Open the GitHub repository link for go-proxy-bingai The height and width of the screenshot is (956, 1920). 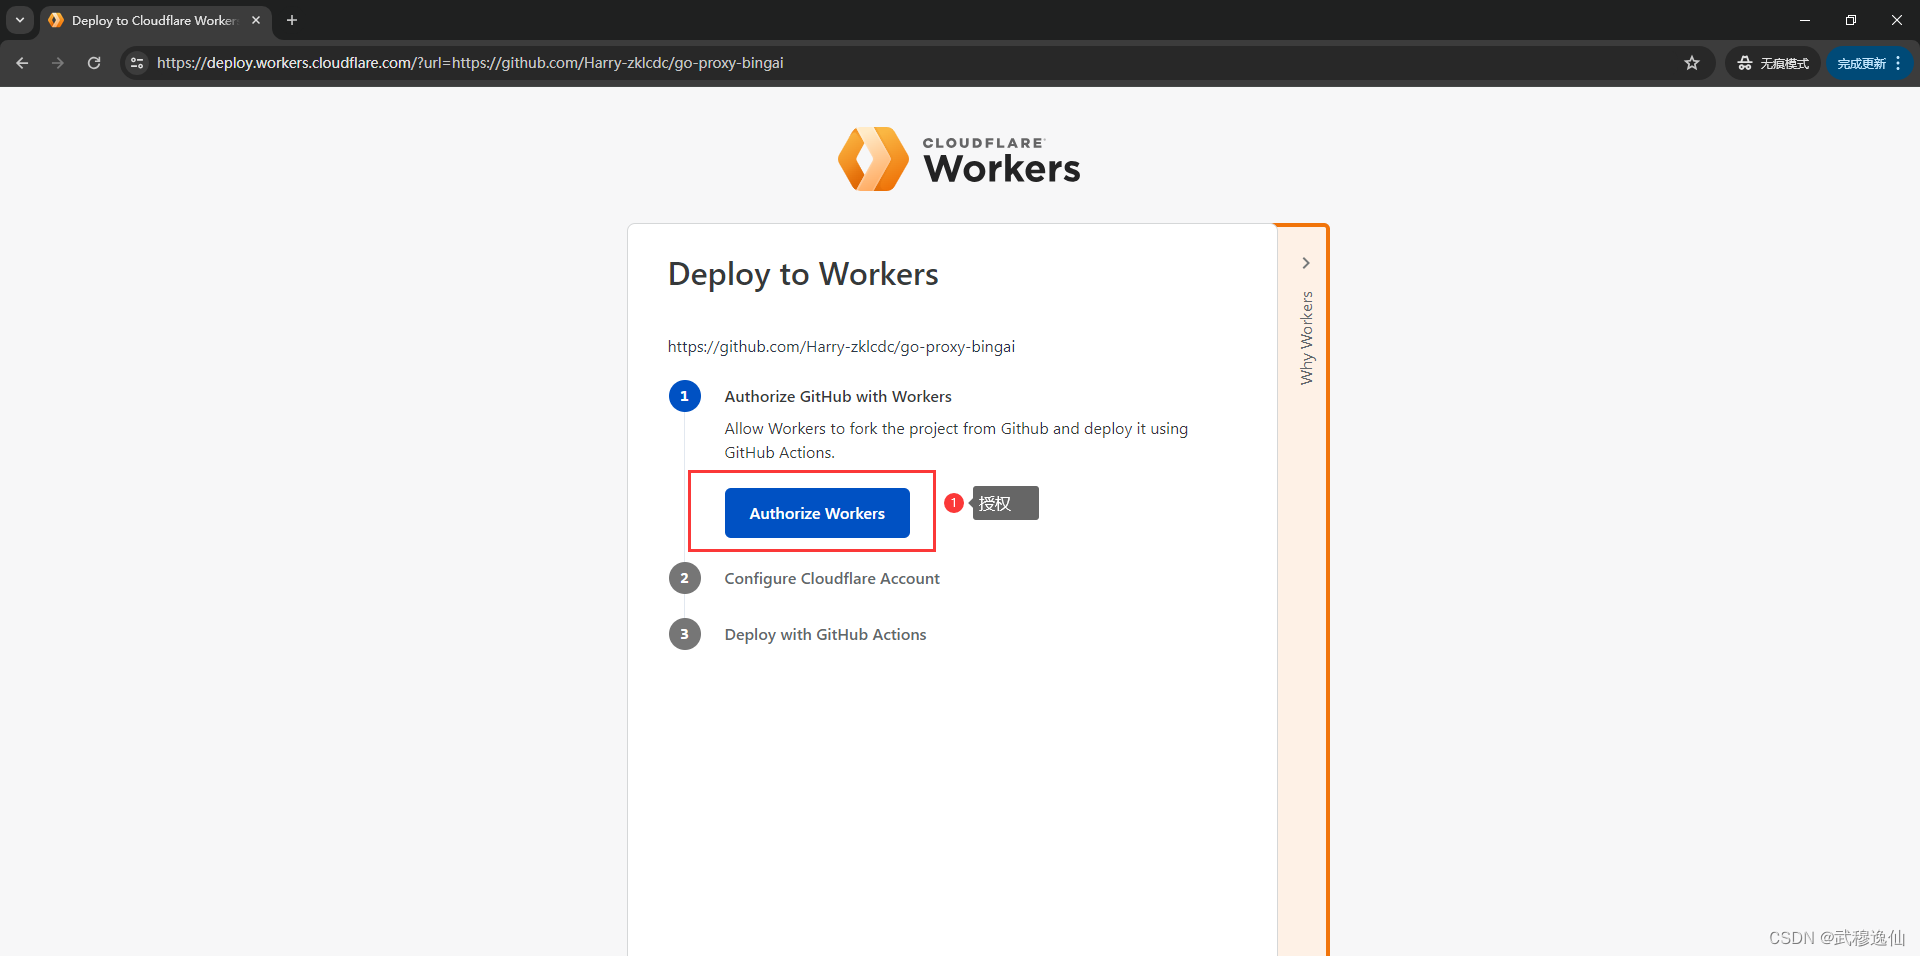[x=841, y=346]
